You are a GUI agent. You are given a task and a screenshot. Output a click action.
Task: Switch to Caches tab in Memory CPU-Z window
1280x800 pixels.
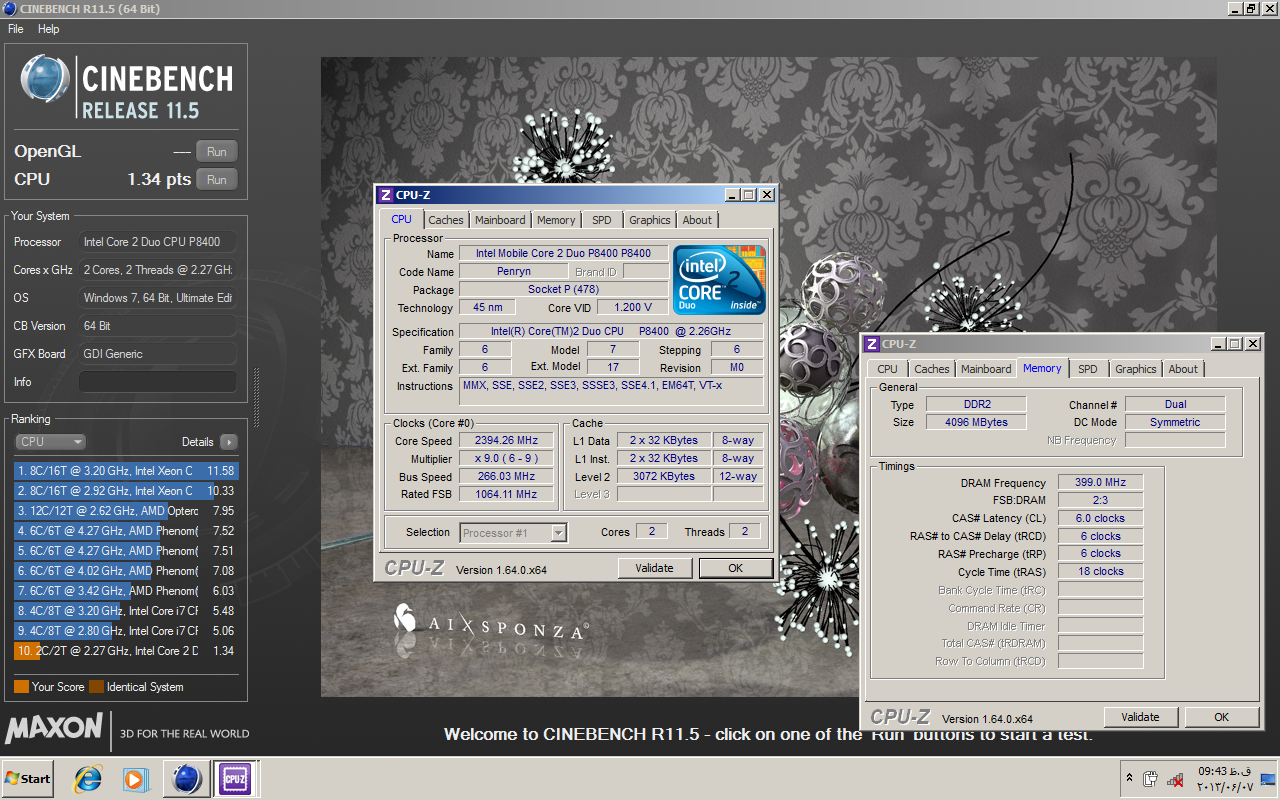(x=932, y=369)
